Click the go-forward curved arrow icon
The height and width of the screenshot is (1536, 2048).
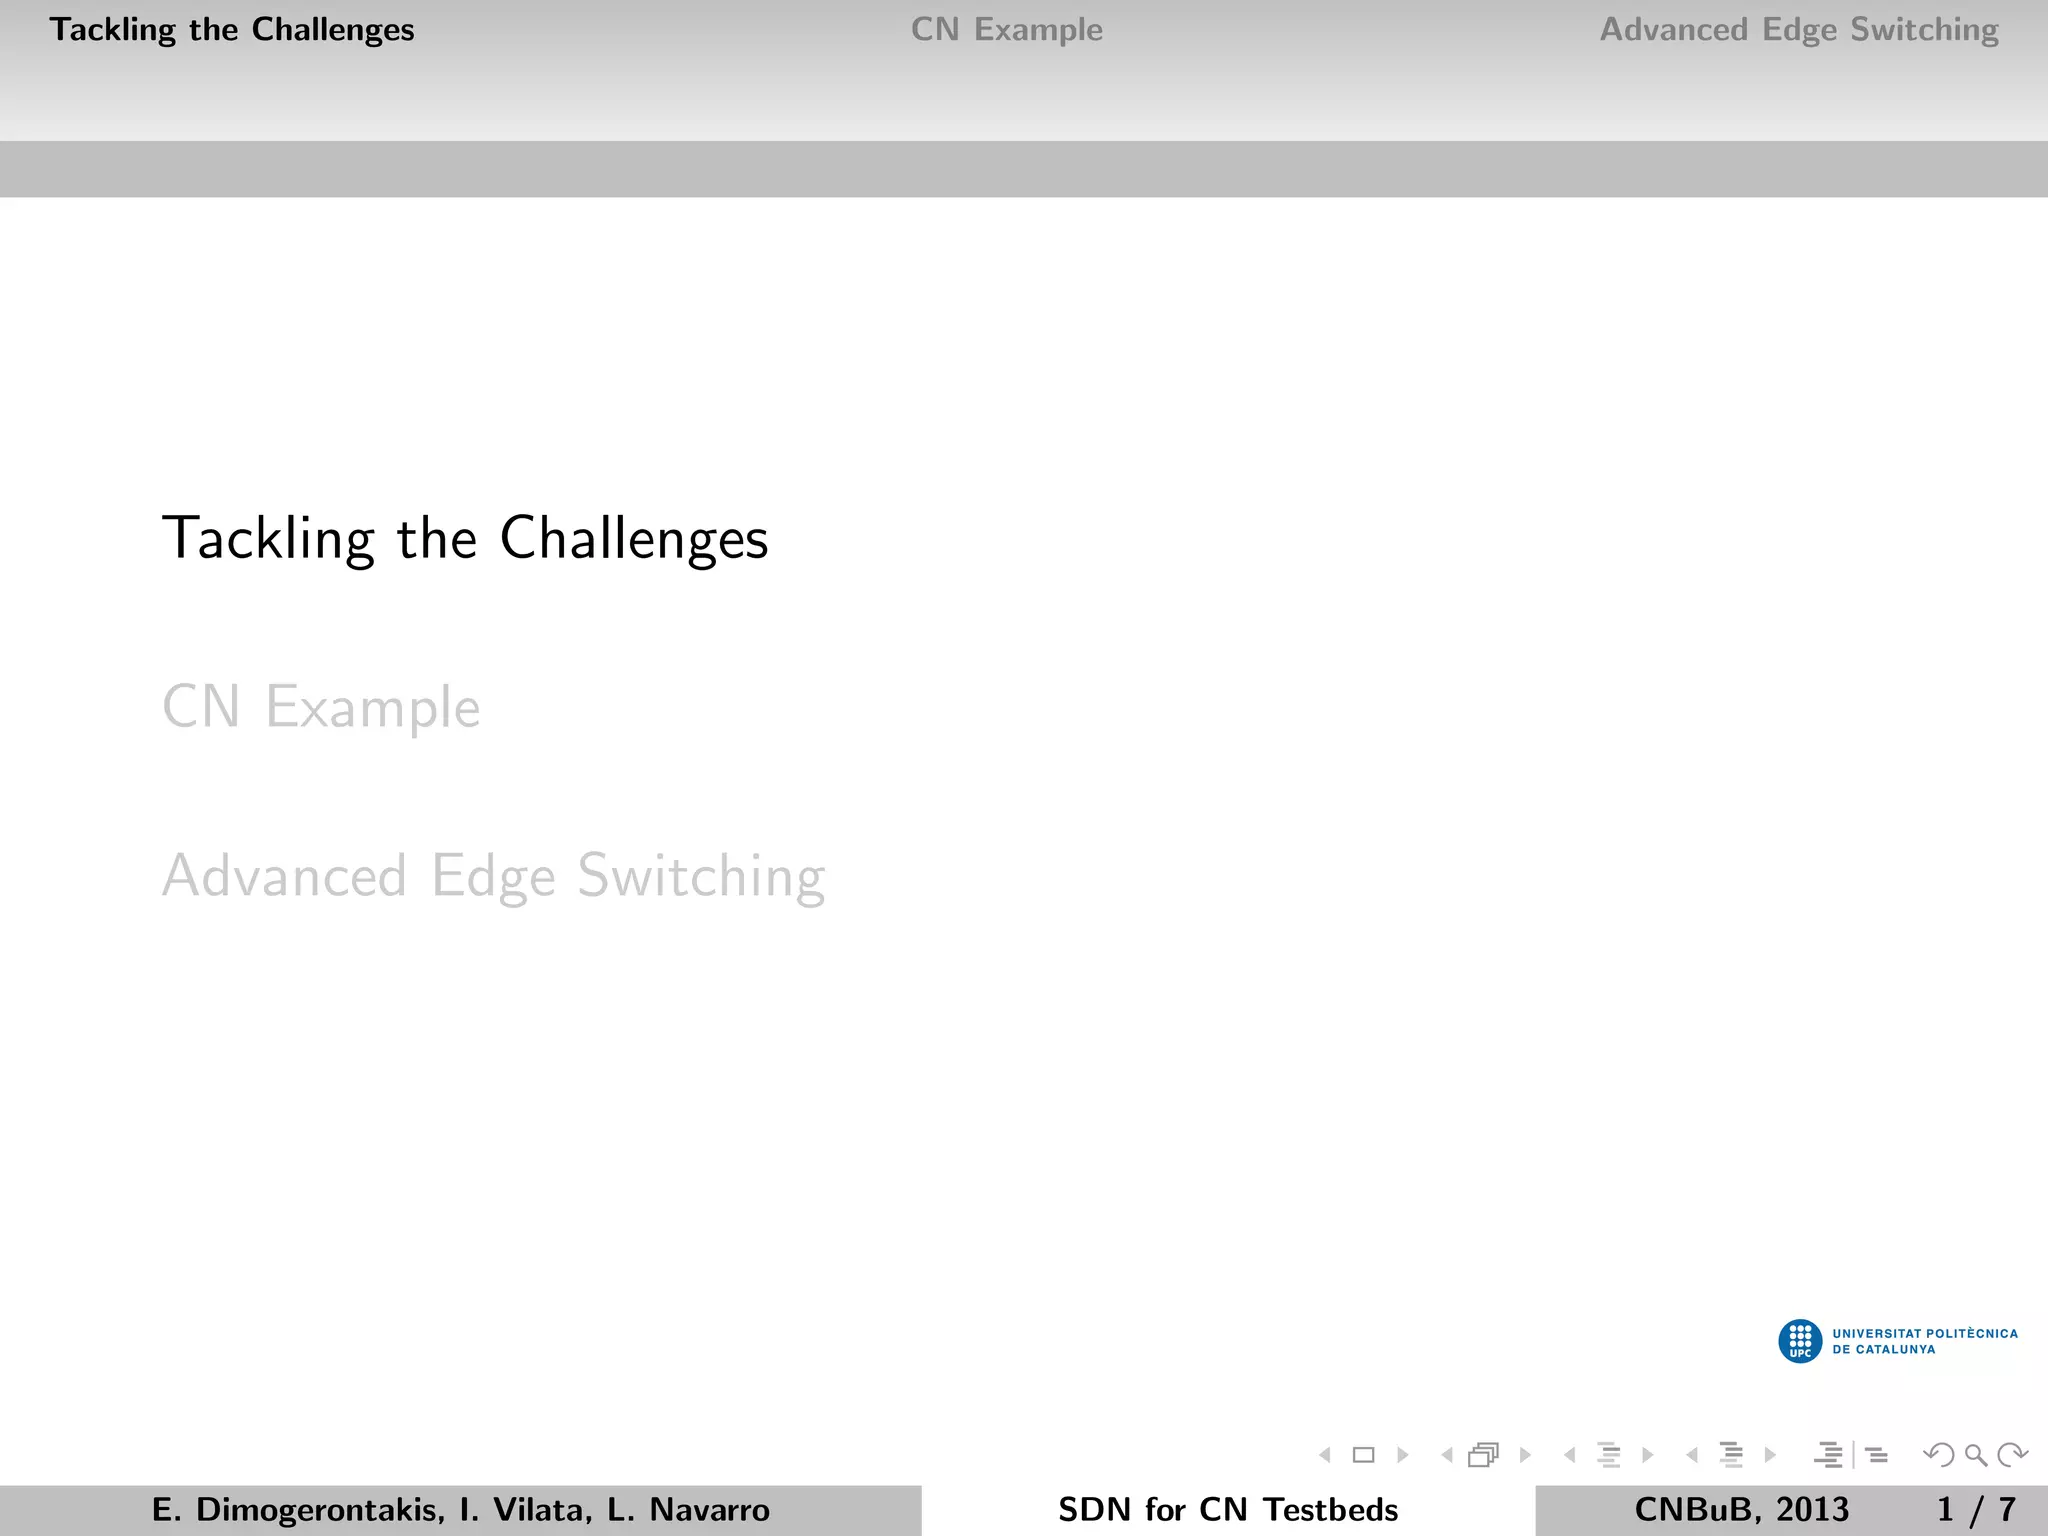[2012, 1455]
